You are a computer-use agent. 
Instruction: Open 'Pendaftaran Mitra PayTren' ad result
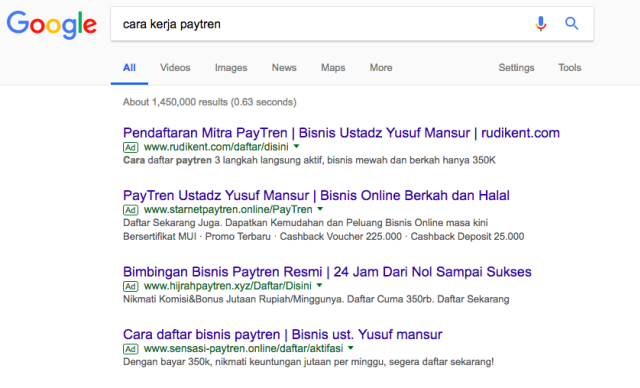coord(341,133)
